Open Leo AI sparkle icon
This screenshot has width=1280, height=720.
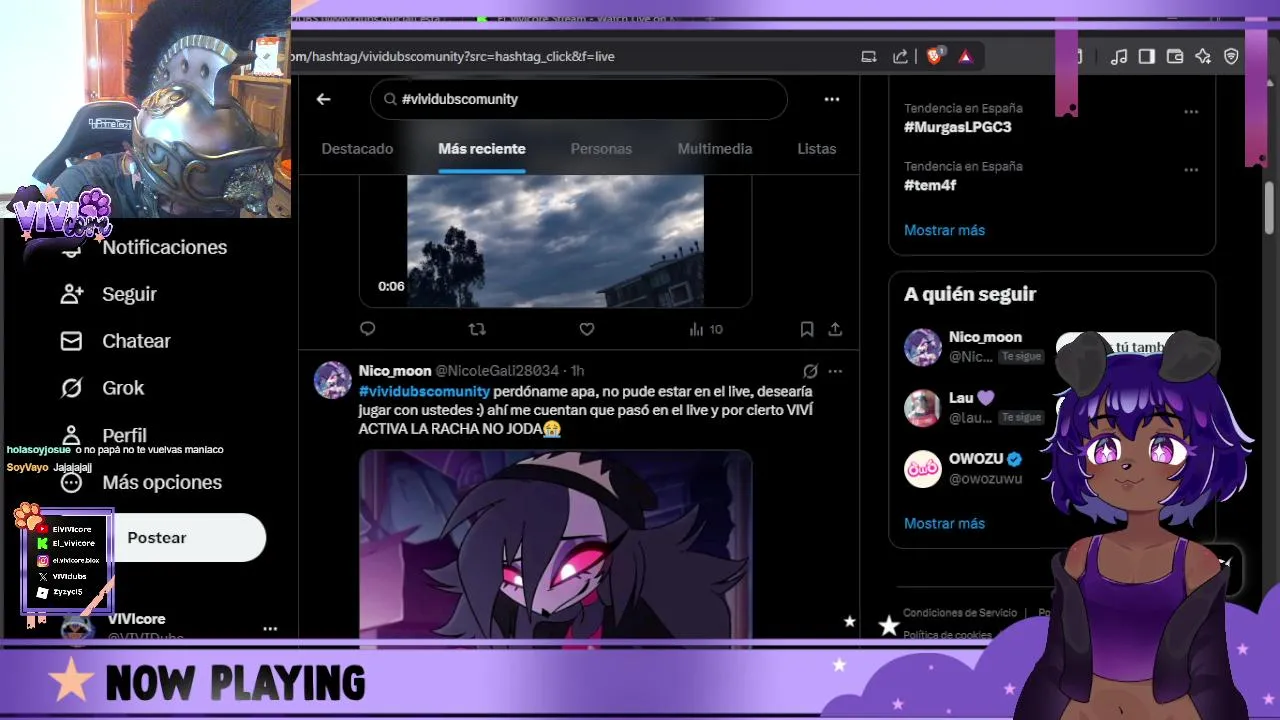coord(1203,57)
